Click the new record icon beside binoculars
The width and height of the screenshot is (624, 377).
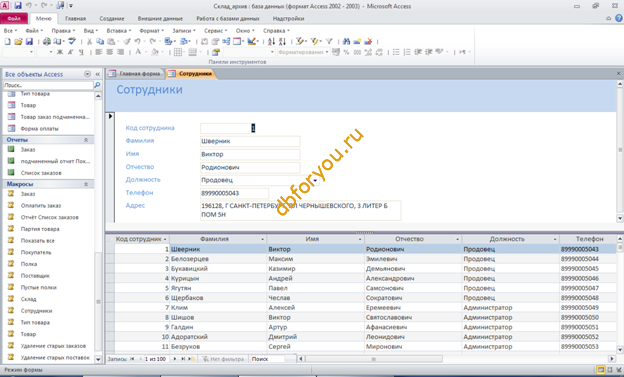[357, 41]
